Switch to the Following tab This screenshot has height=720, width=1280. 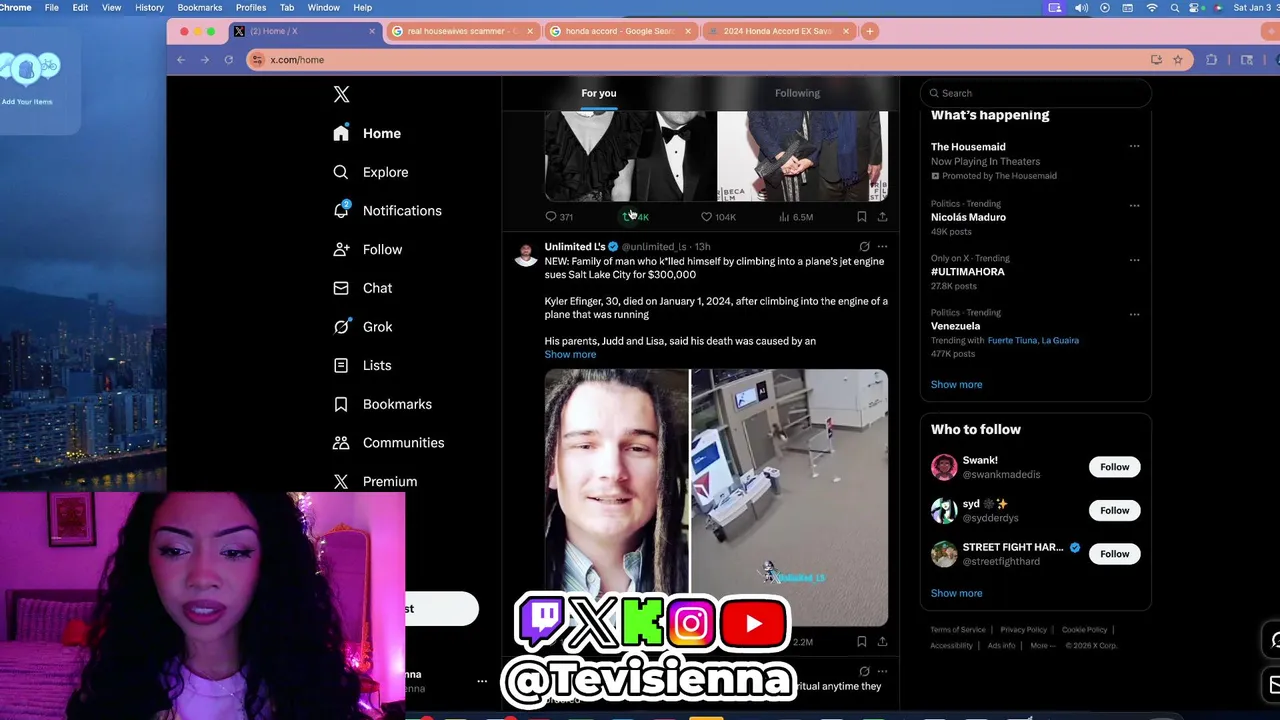tap(797, 93)
